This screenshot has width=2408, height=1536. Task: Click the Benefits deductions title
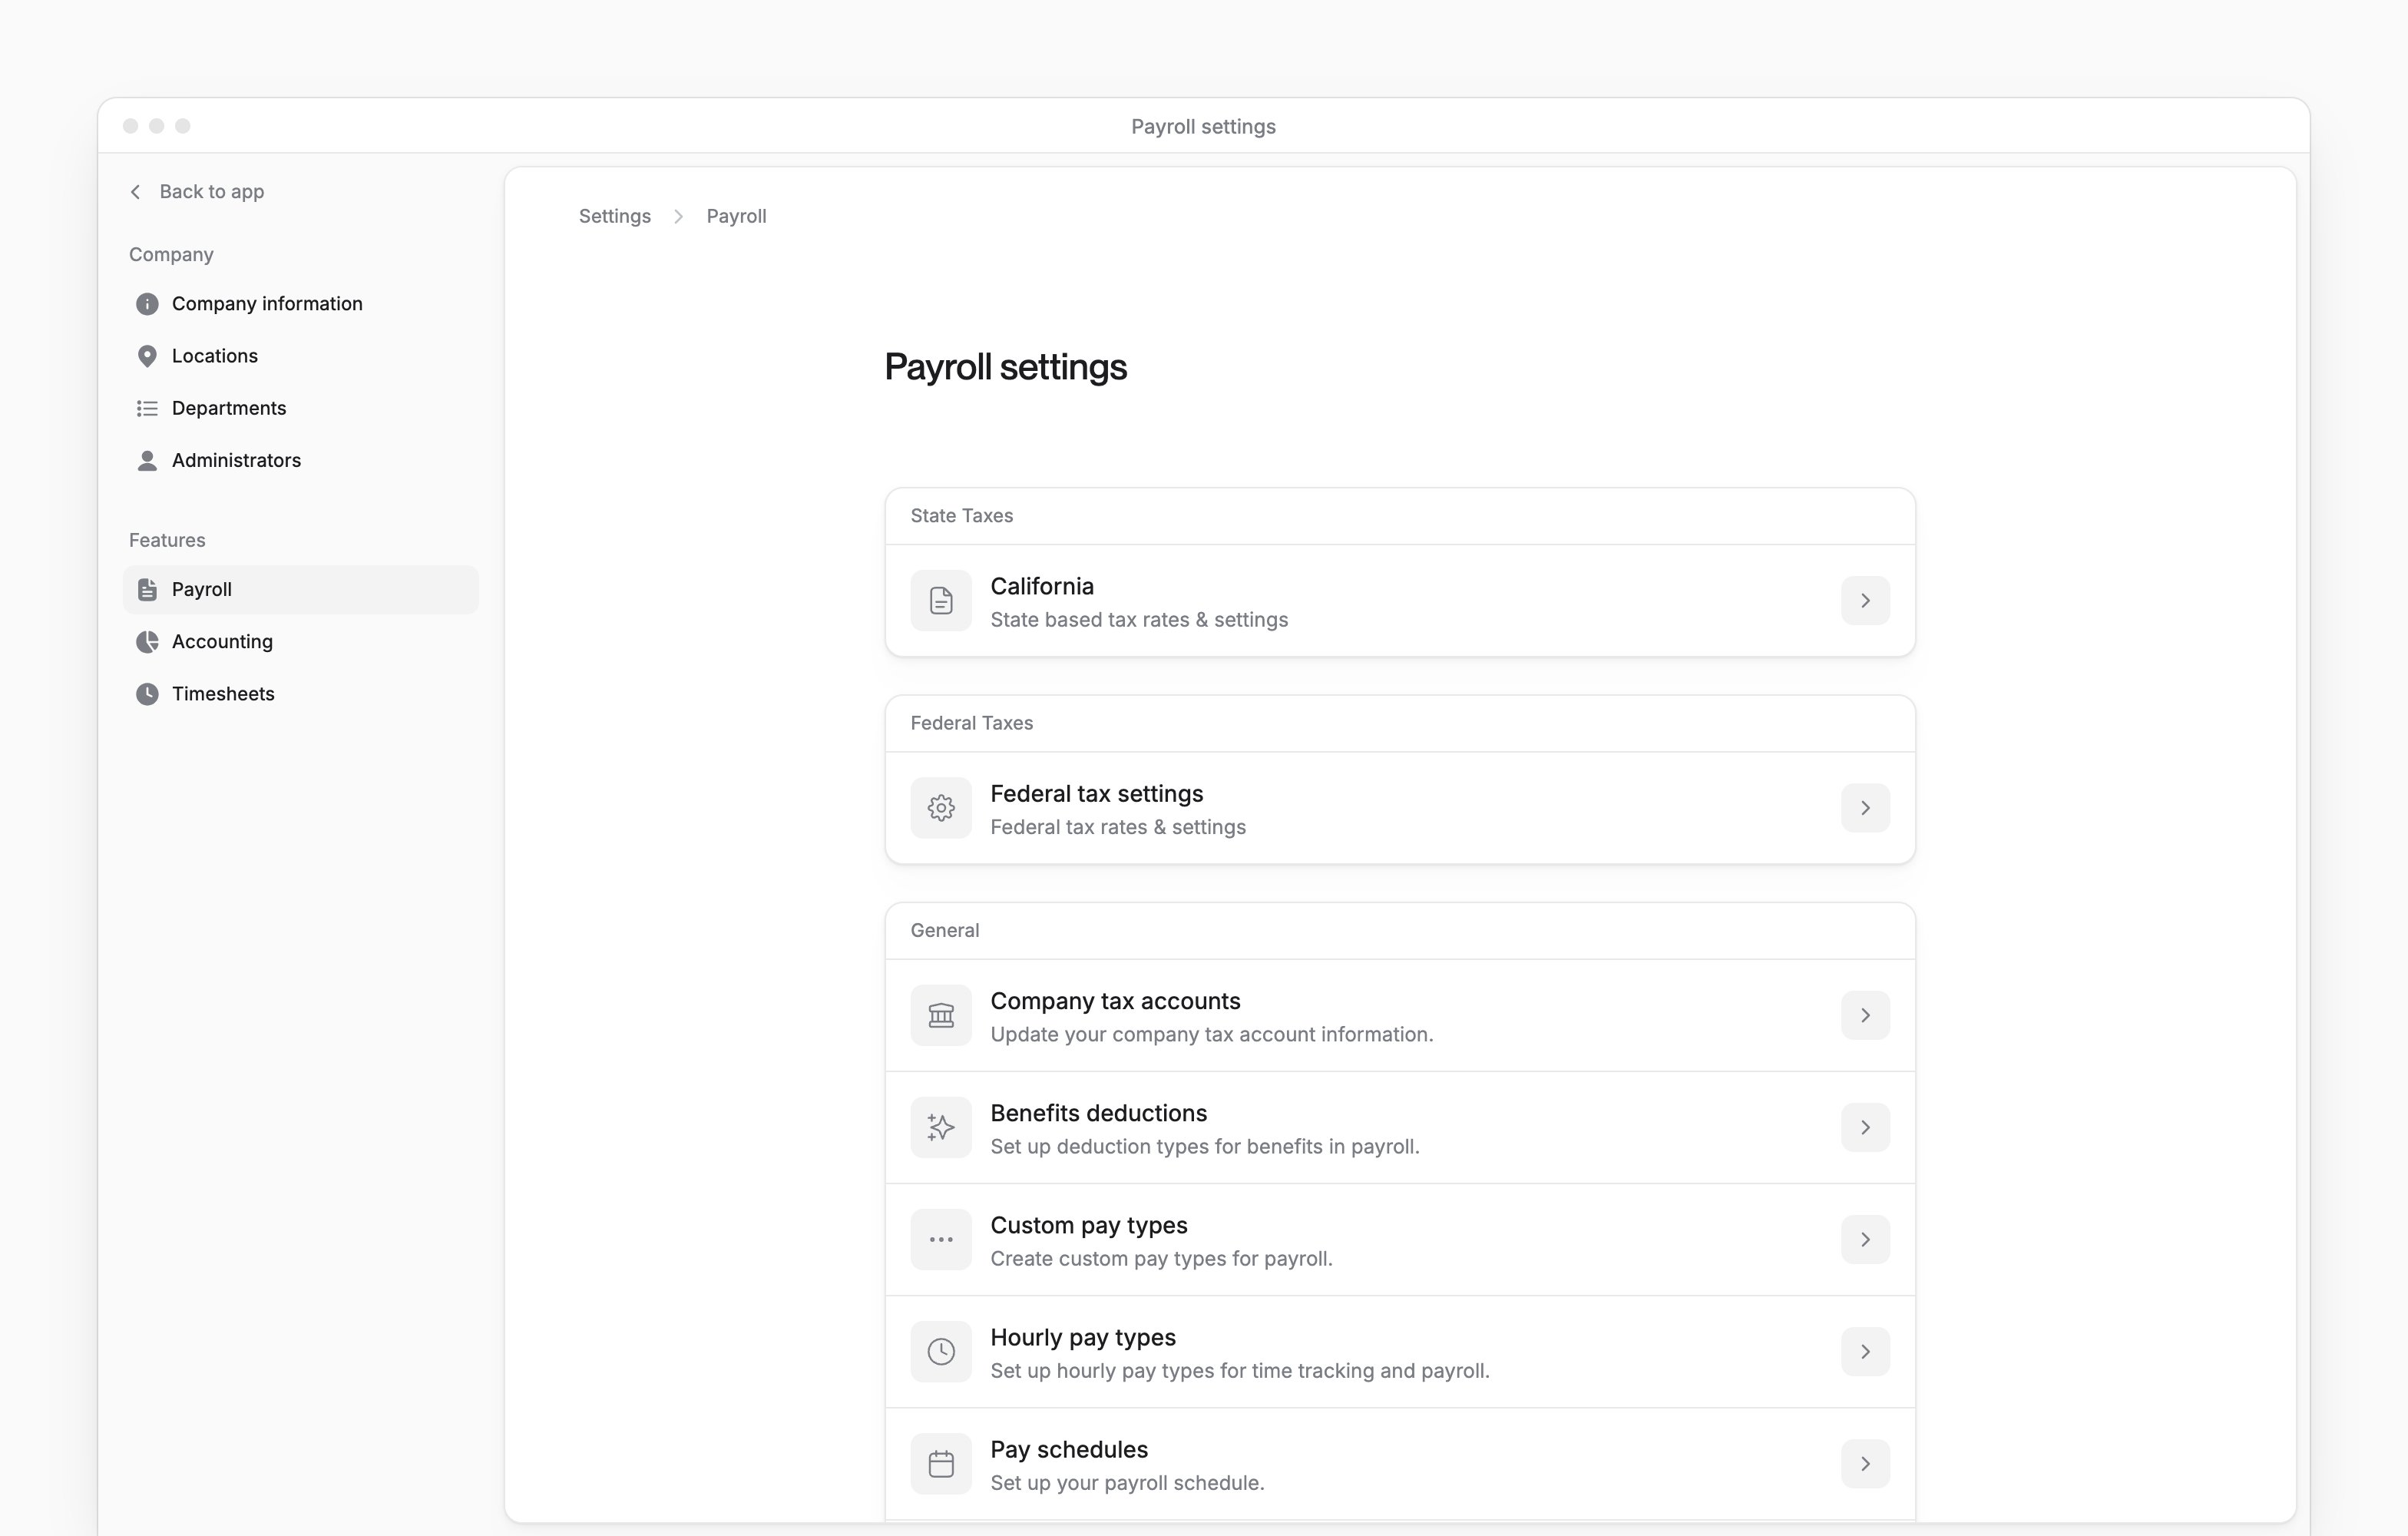pyautogui.click(x=1098, y=1113)
